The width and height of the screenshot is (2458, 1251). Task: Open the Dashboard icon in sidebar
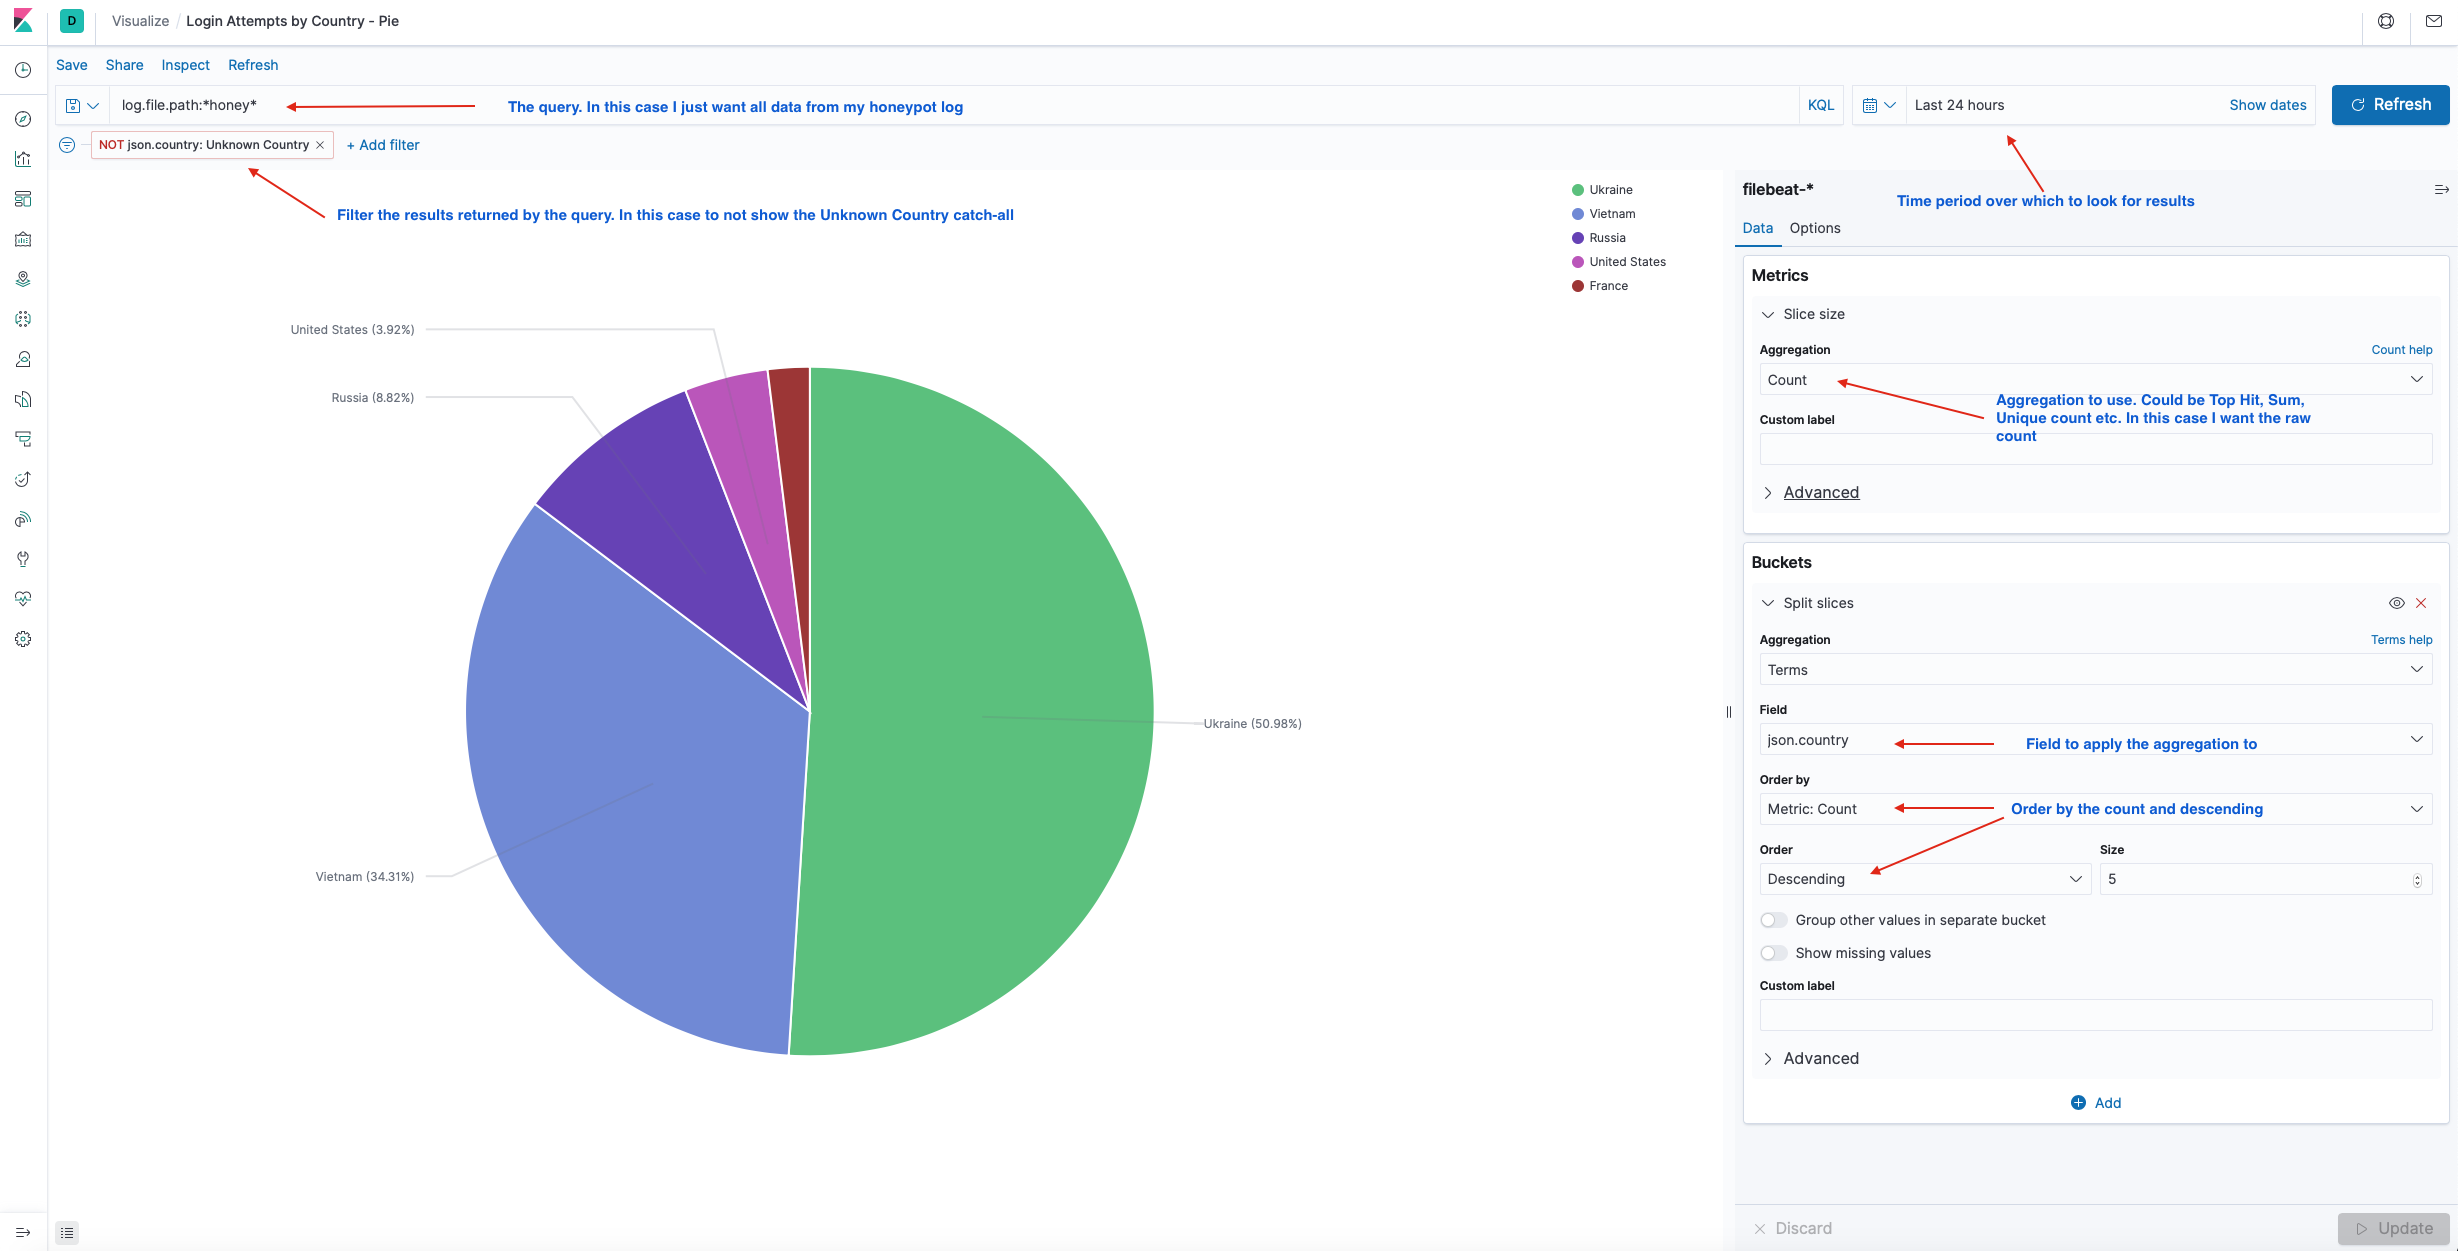[23, 199]
